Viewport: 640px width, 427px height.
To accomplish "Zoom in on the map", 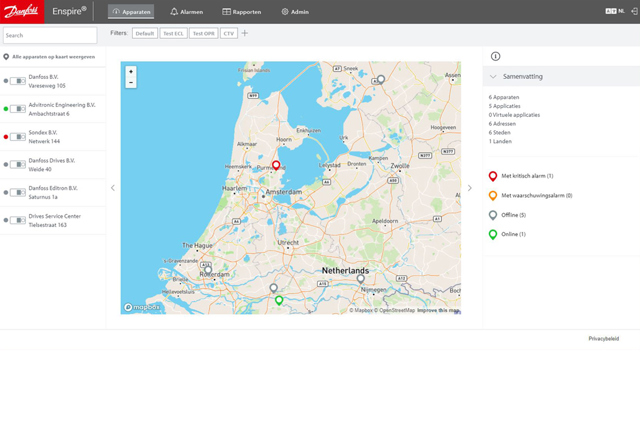I will coord(131,72).
